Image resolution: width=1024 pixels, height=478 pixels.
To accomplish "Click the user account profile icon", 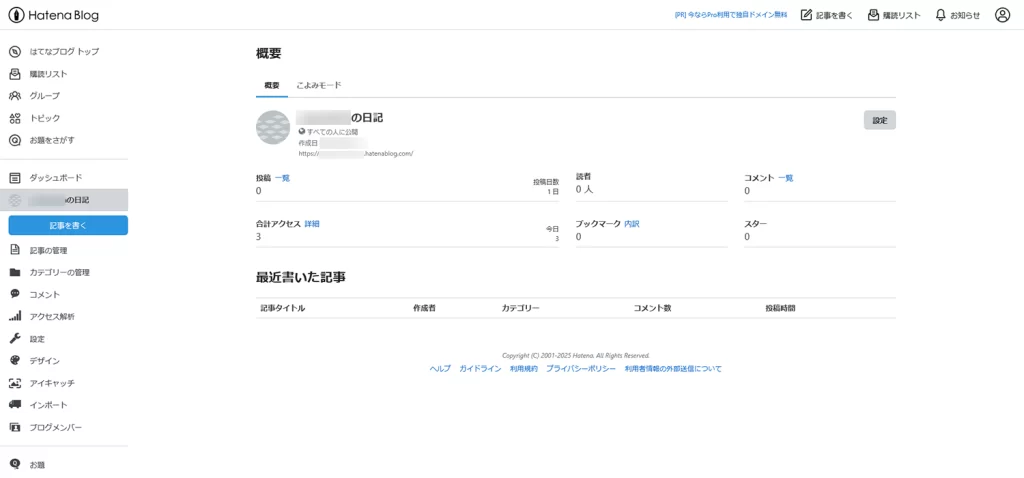I will coord(1002,15).
